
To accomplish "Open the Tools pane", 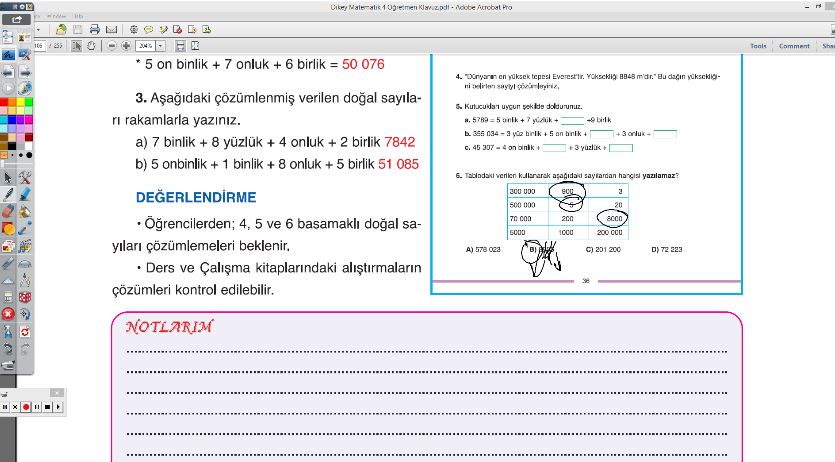I will pos(758,46).
